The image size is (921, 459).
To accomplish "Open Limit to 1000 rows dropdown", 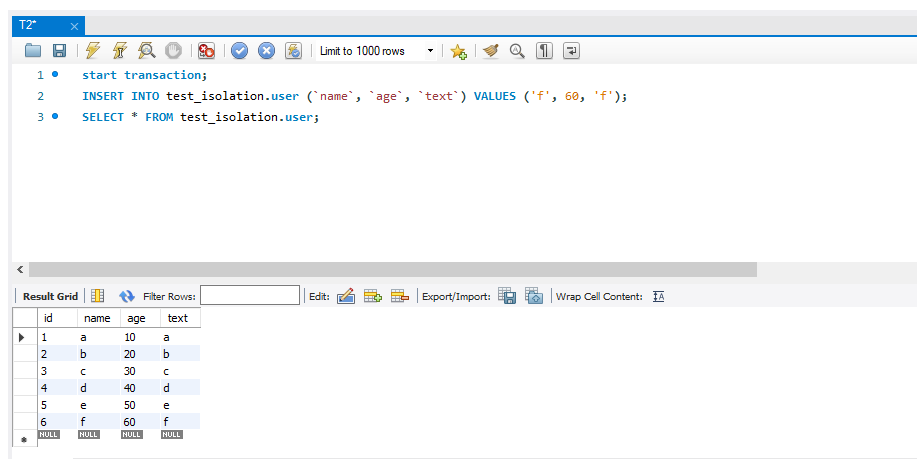I will pyautogui.click(x=377, y=51).
